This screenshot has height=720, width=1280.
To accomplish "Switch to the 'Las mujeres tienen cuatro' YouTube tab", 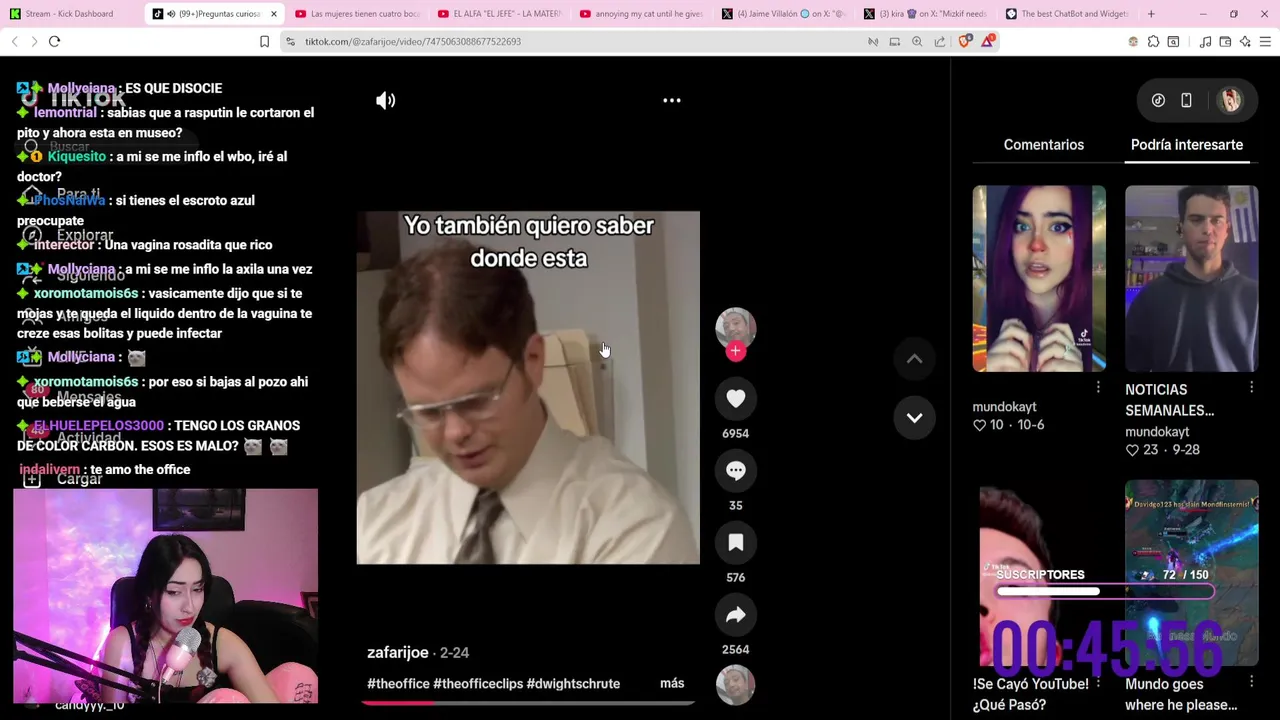I will tap(358, 14).
